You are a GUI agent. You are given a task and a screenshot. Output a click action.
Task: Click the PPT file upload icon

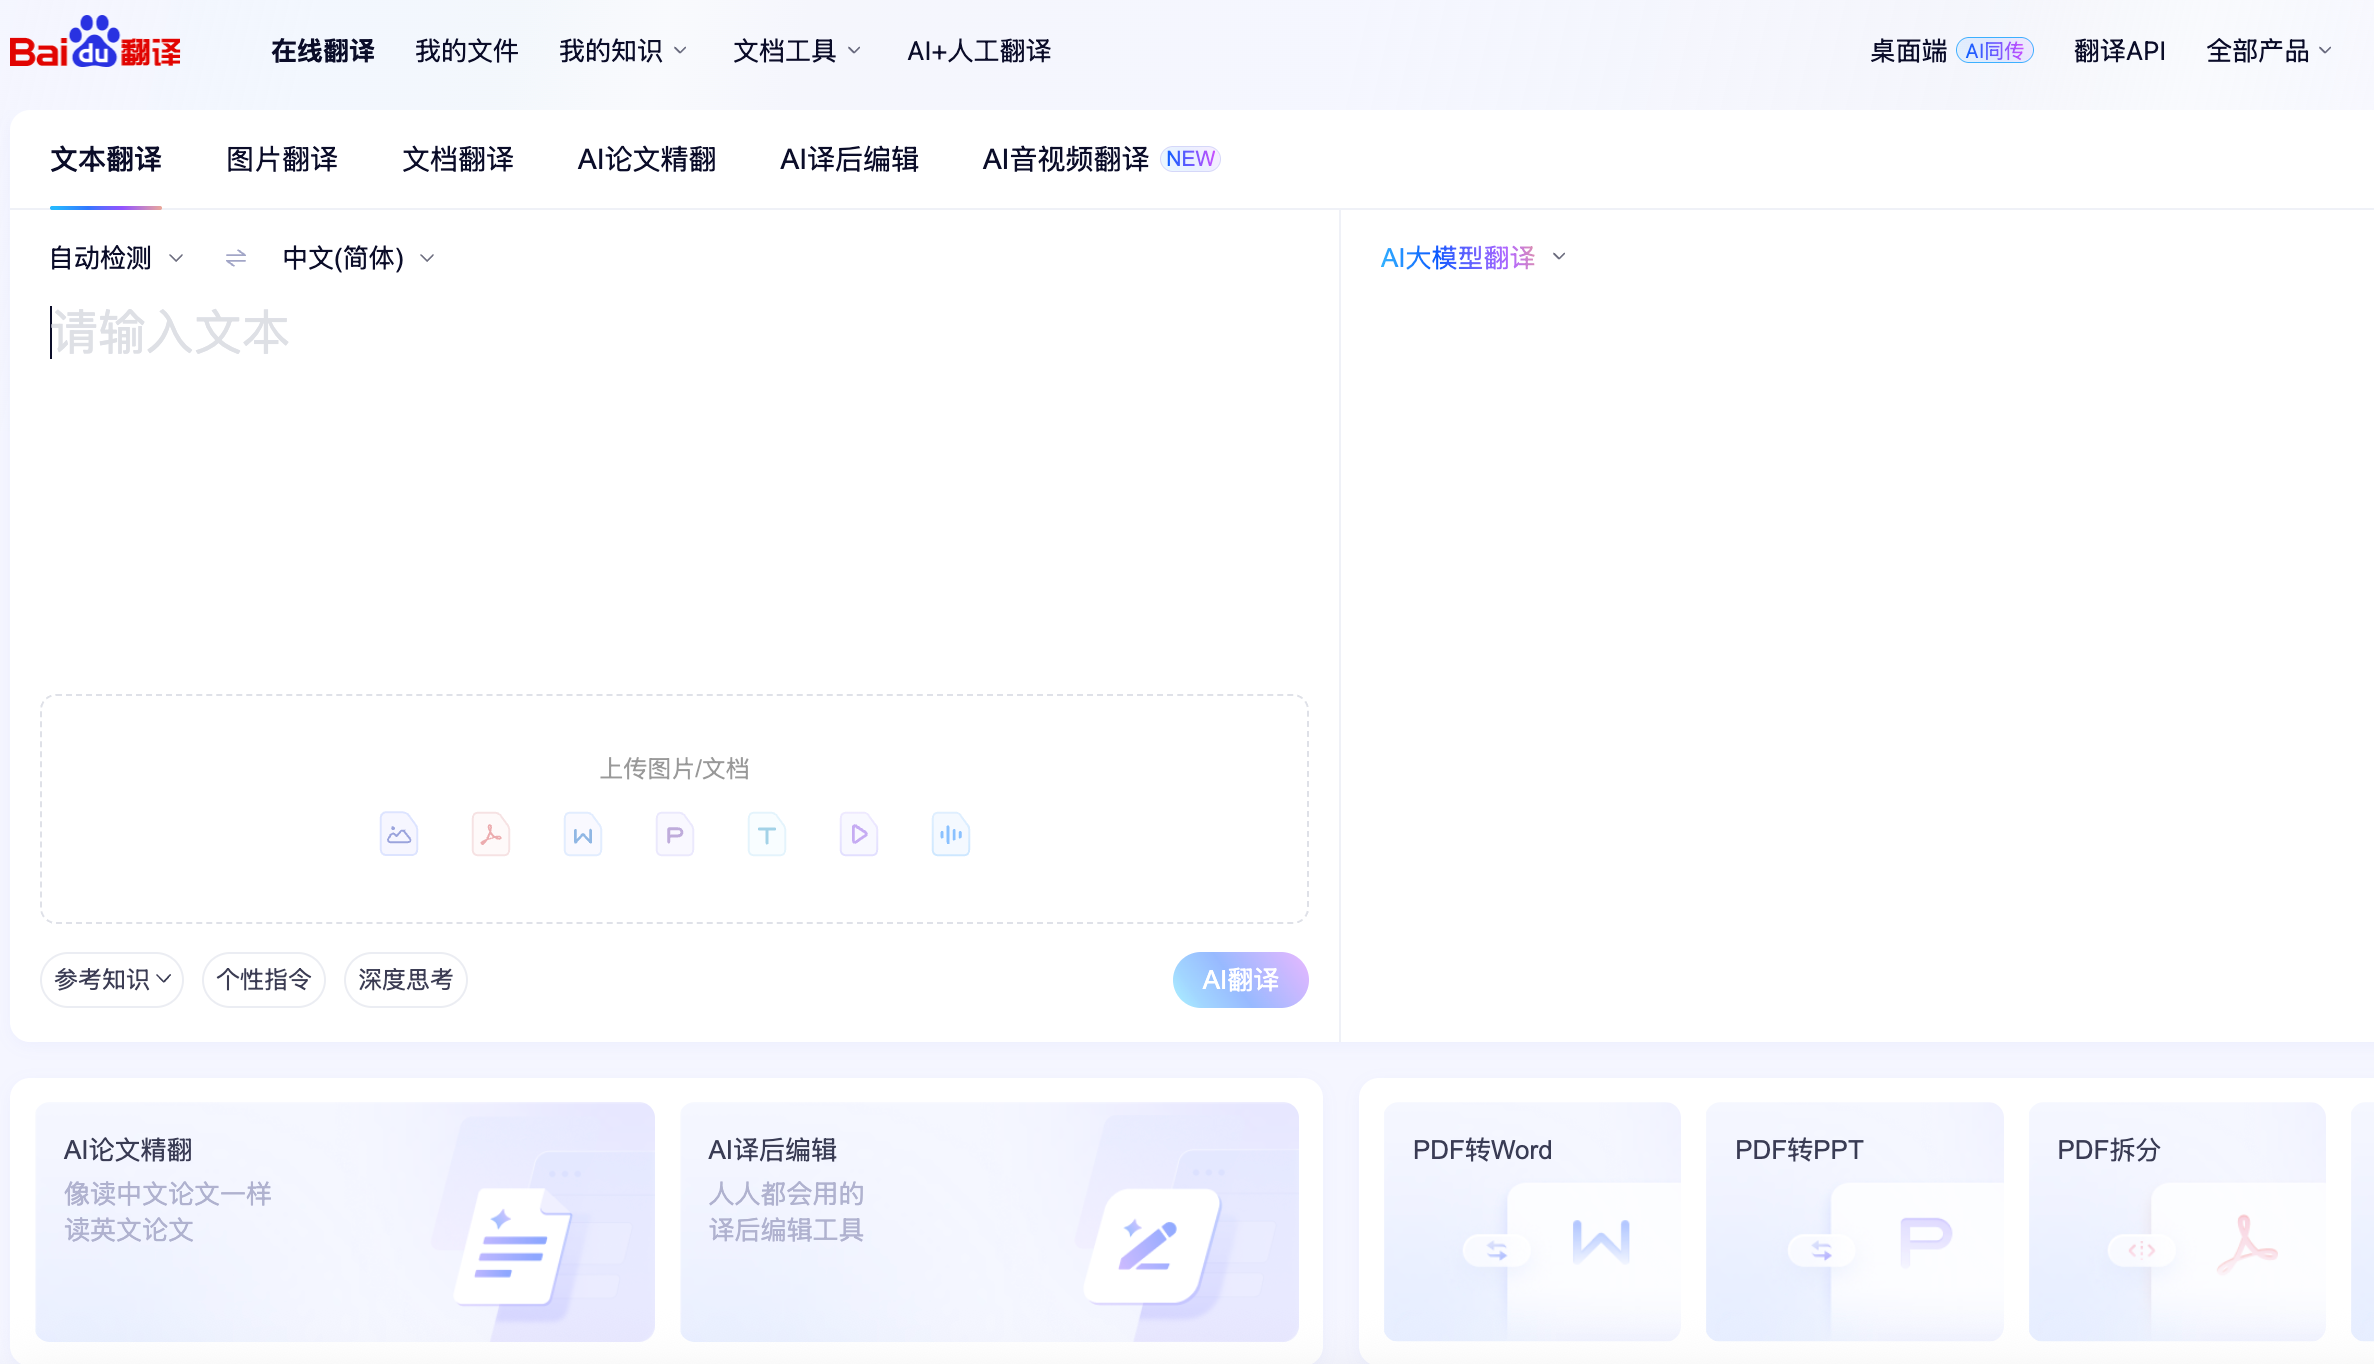(x=674, y=833)
